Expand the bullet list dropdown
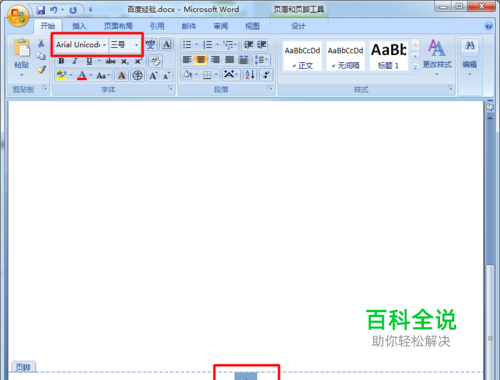 coord(196,44)
